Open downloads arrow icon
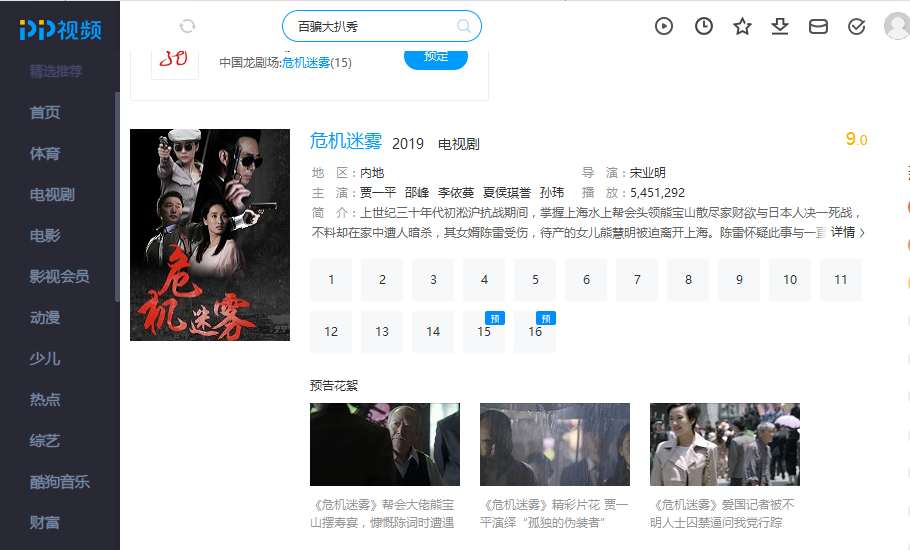 coord(780,26)
